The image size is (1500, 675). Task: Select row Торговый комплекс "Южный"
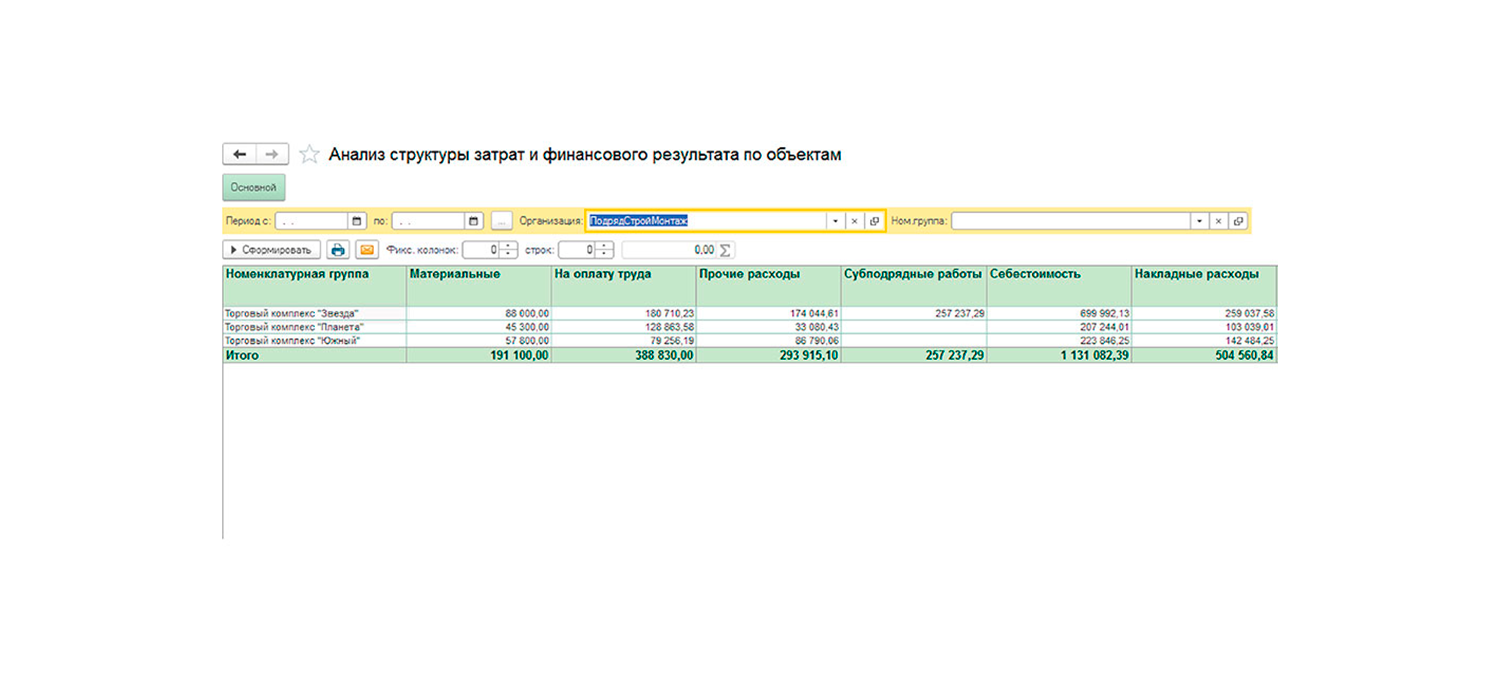(x=314, y=341)
